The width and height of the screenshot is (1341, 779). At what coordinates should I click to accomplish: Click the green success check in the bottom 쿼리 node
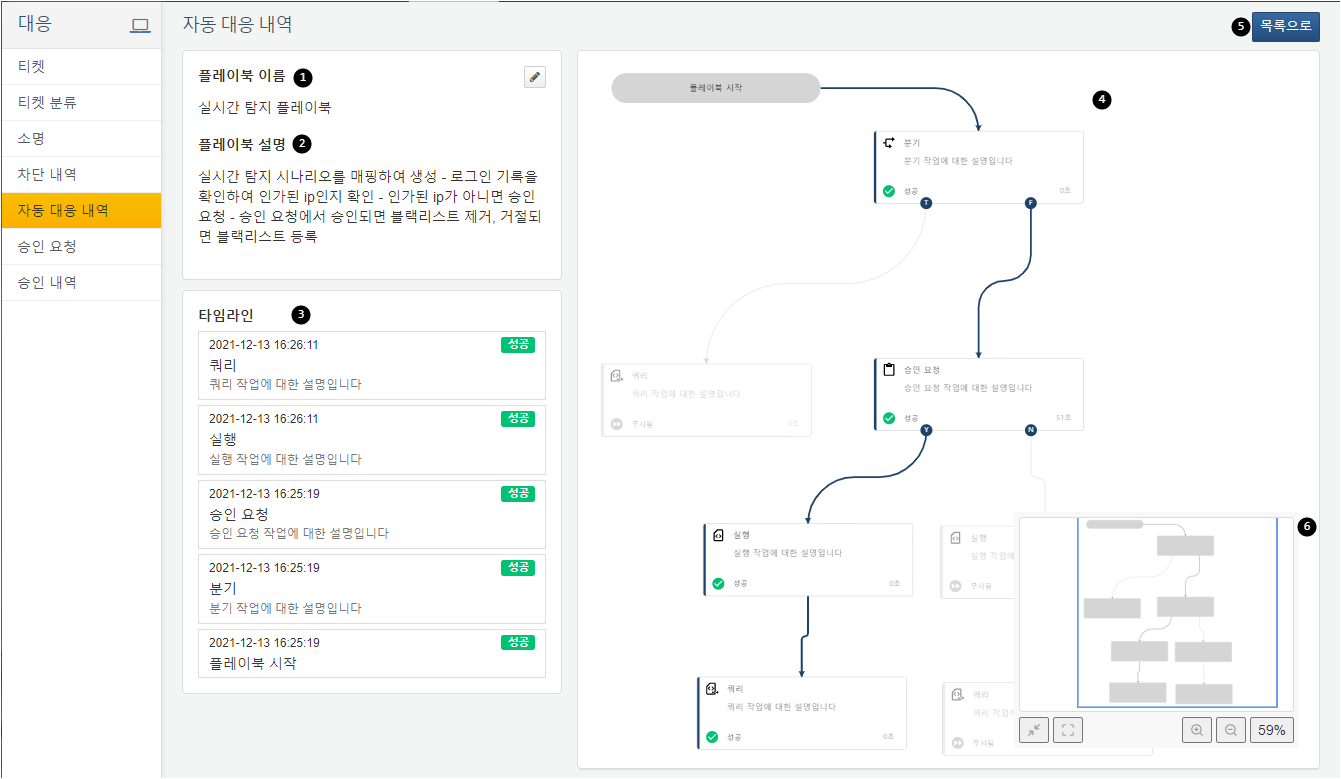(712, 737)
